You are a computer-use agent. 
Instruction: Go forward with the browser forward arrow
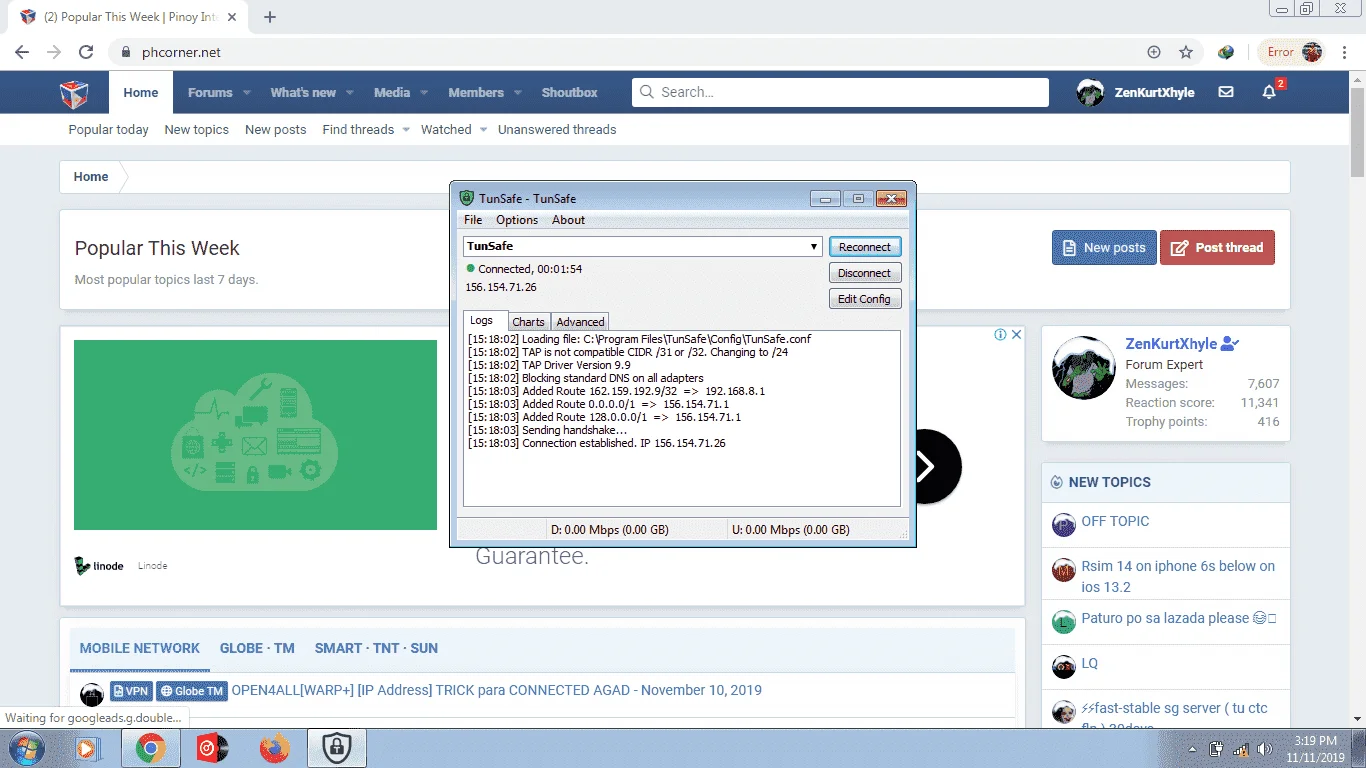click(54, 52)
